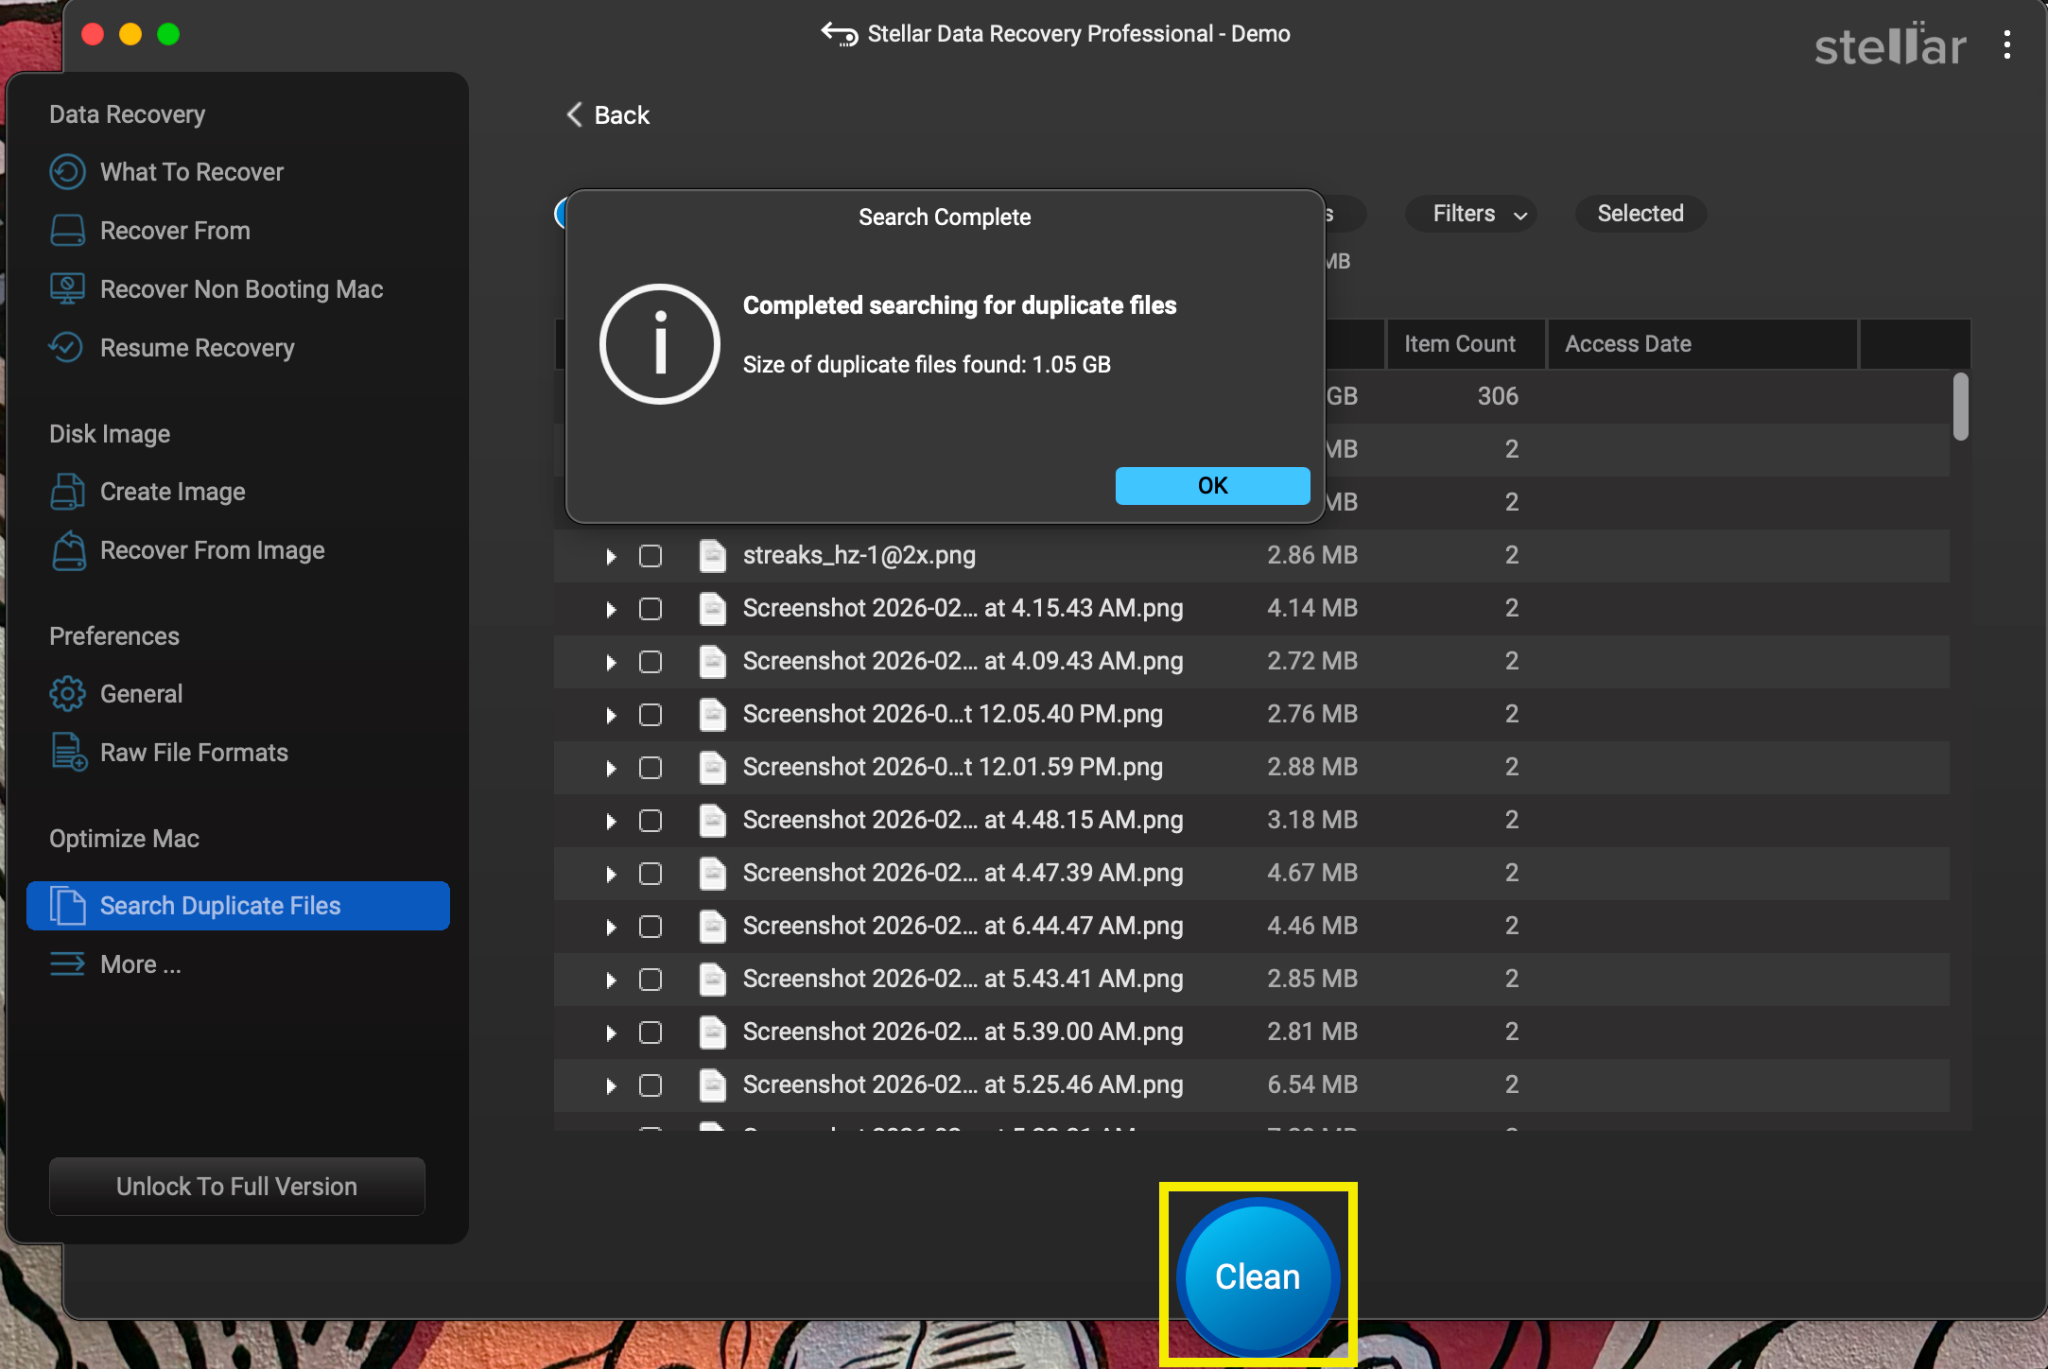Click the Search Duplicate Files icon
The image size is (2048, 1369).
coord(67,906)
